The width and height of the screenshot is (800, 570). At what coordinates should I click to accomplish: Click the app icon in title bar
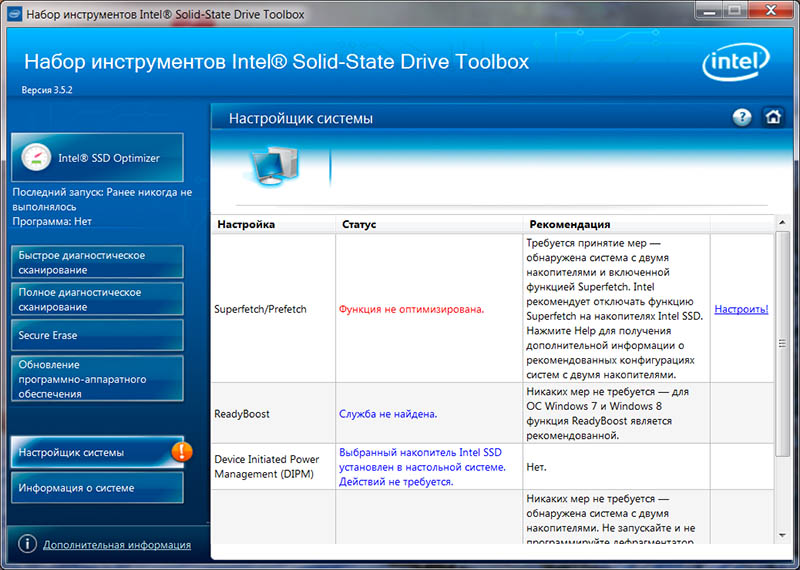click(14, 15)
